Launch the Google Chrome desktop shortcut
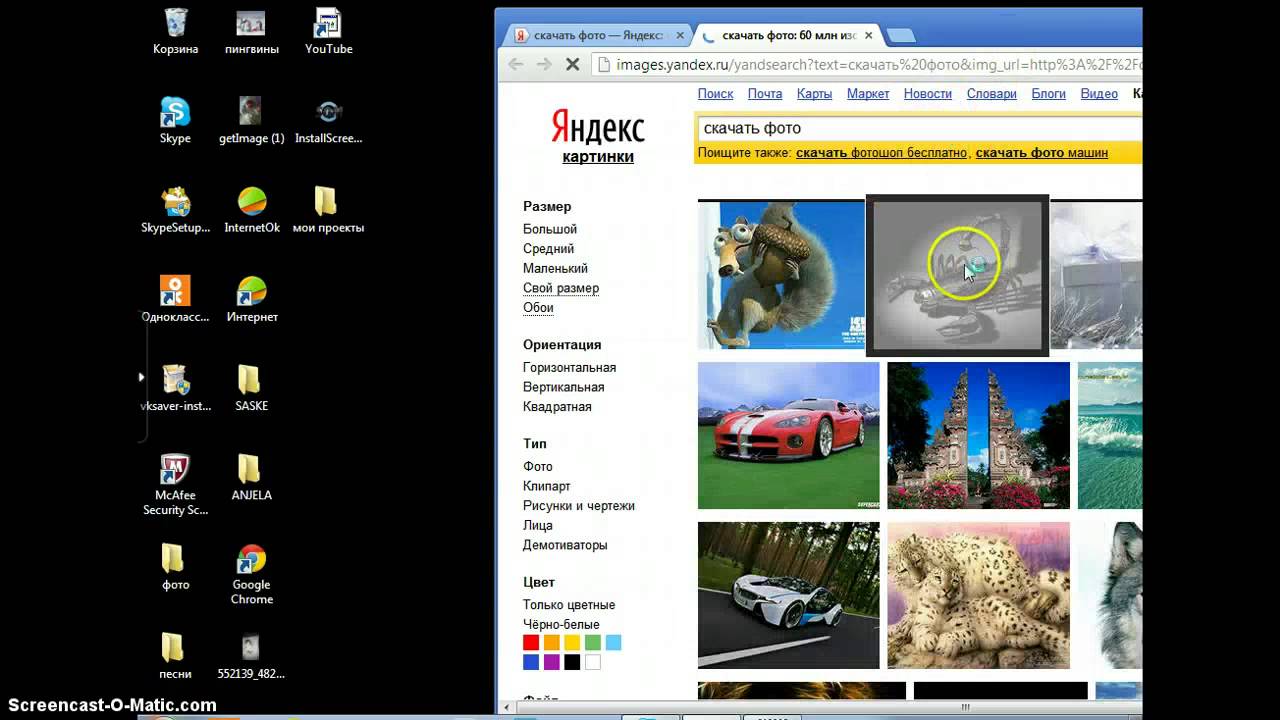Image resolution: width=1280 pixels, height=720 pixels. tap(251, 574)
